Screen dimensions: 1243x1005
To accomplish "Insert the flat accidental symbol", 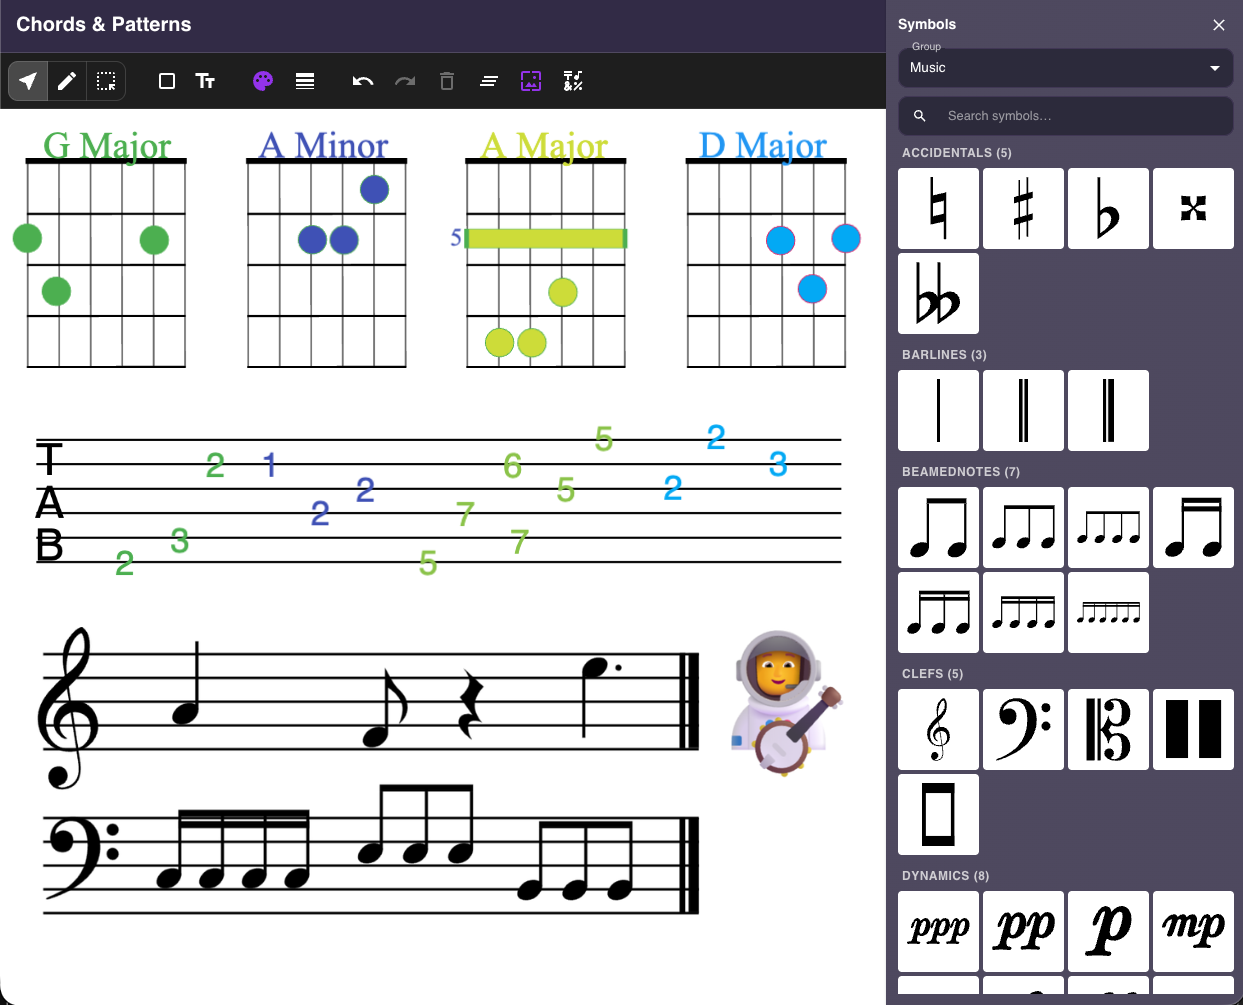I will tap(1108, 208).
